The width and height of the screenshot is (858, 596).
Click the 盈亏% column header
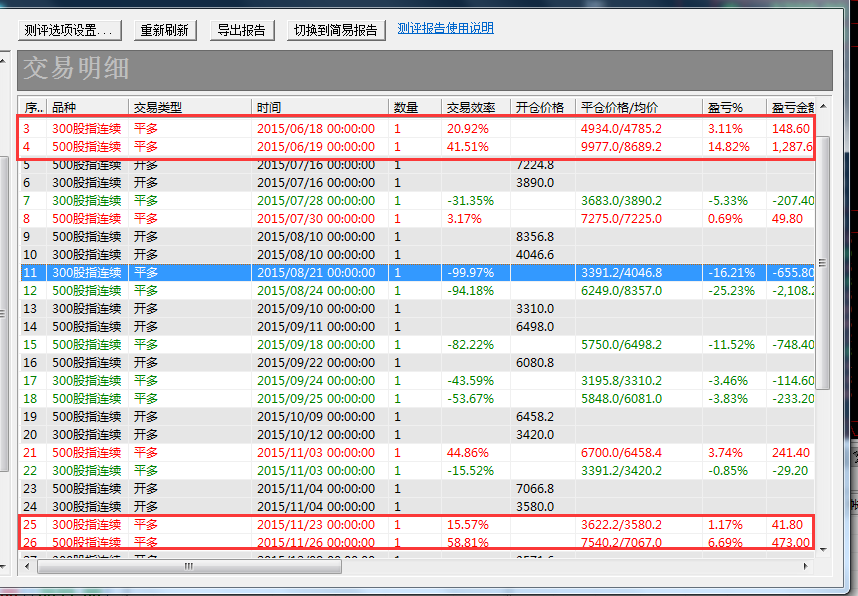[733, 107]
